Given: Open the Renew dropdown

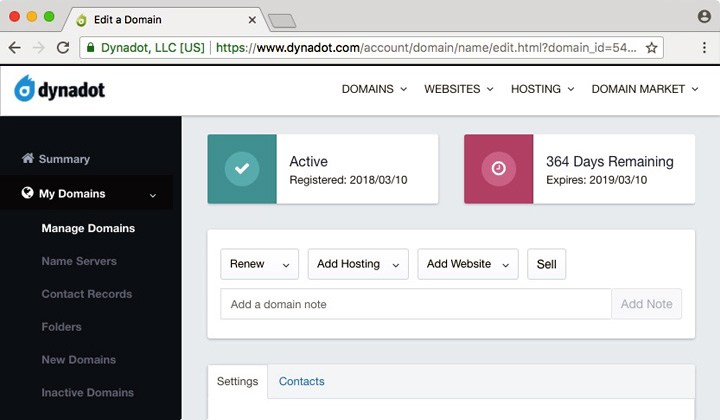Looking at the screenshot, I should [x=259, y=264].
